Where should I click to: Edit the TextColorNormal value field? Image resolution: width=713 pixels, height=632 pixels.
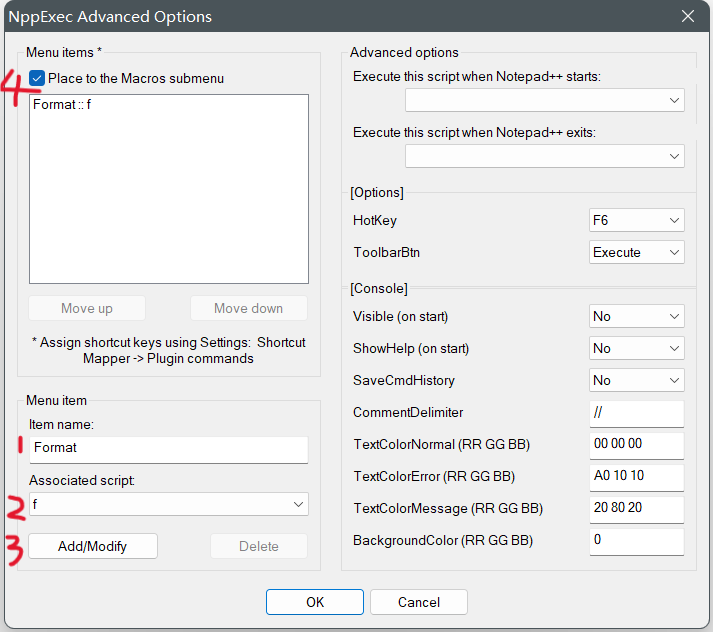[637, 445]
